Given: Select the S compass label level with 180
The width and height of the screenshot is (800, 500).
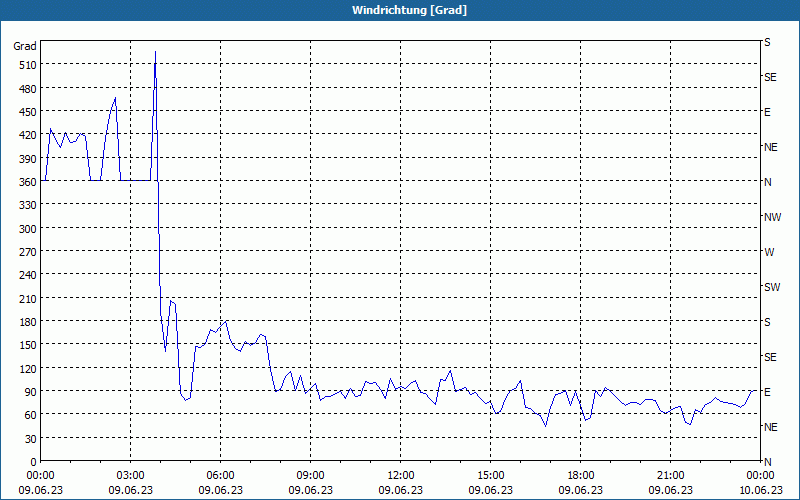Looking at the screenshot, I should (767, 322).
